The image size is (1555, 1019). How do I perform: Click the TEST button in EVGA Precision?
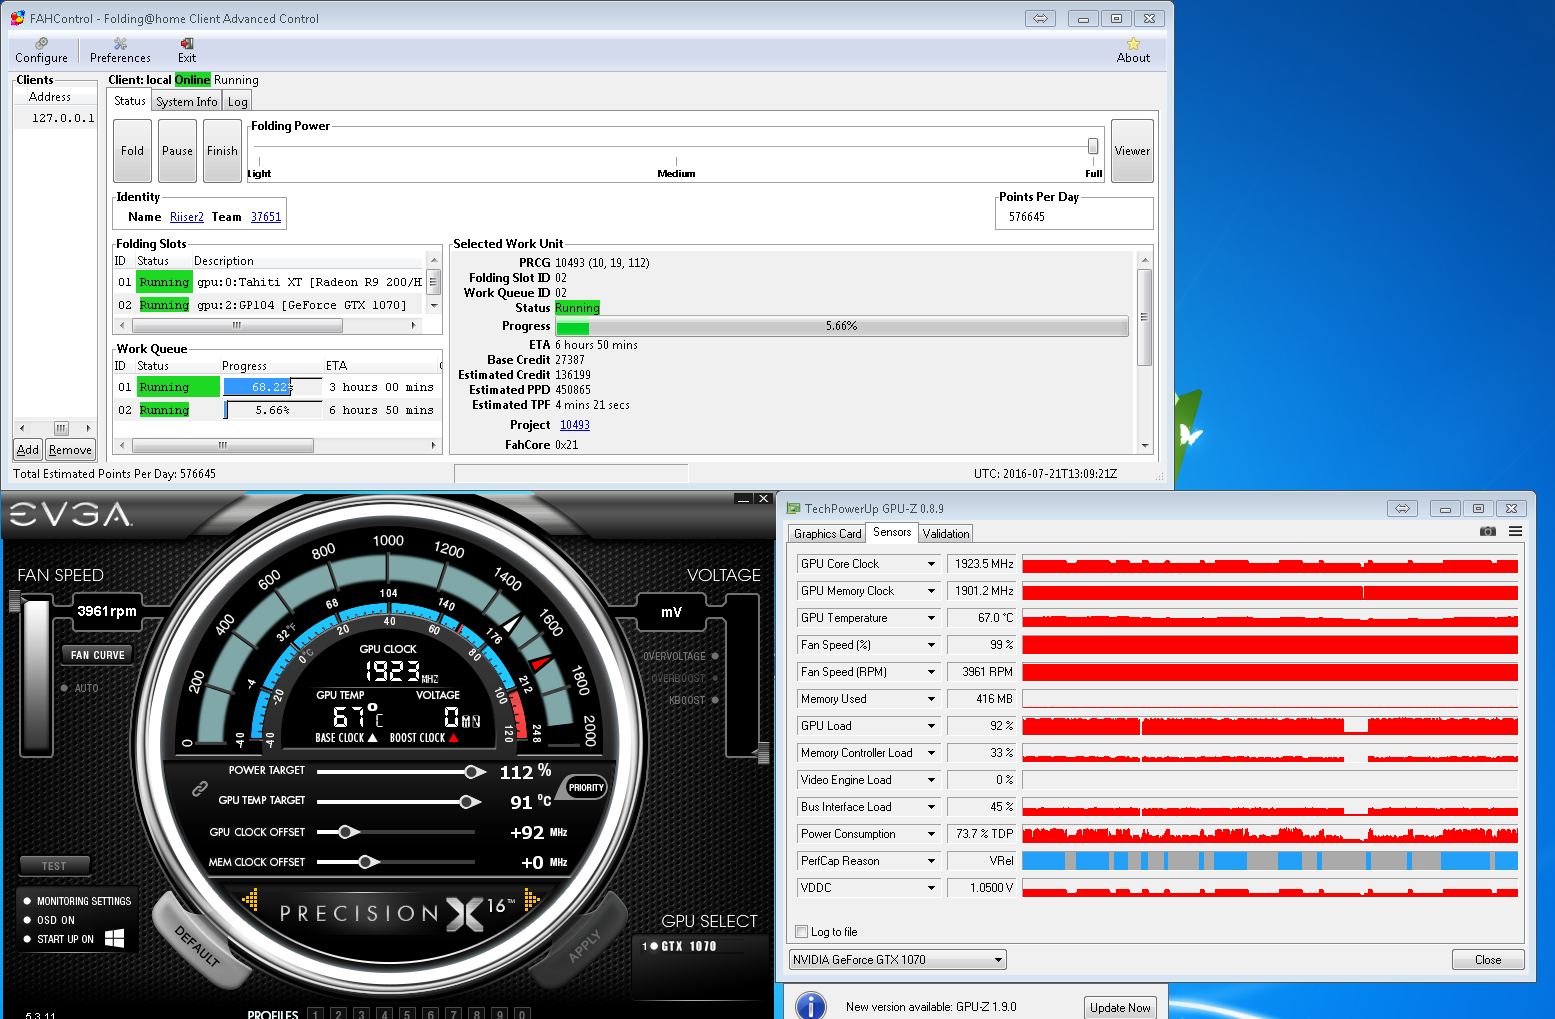(54, 866)
